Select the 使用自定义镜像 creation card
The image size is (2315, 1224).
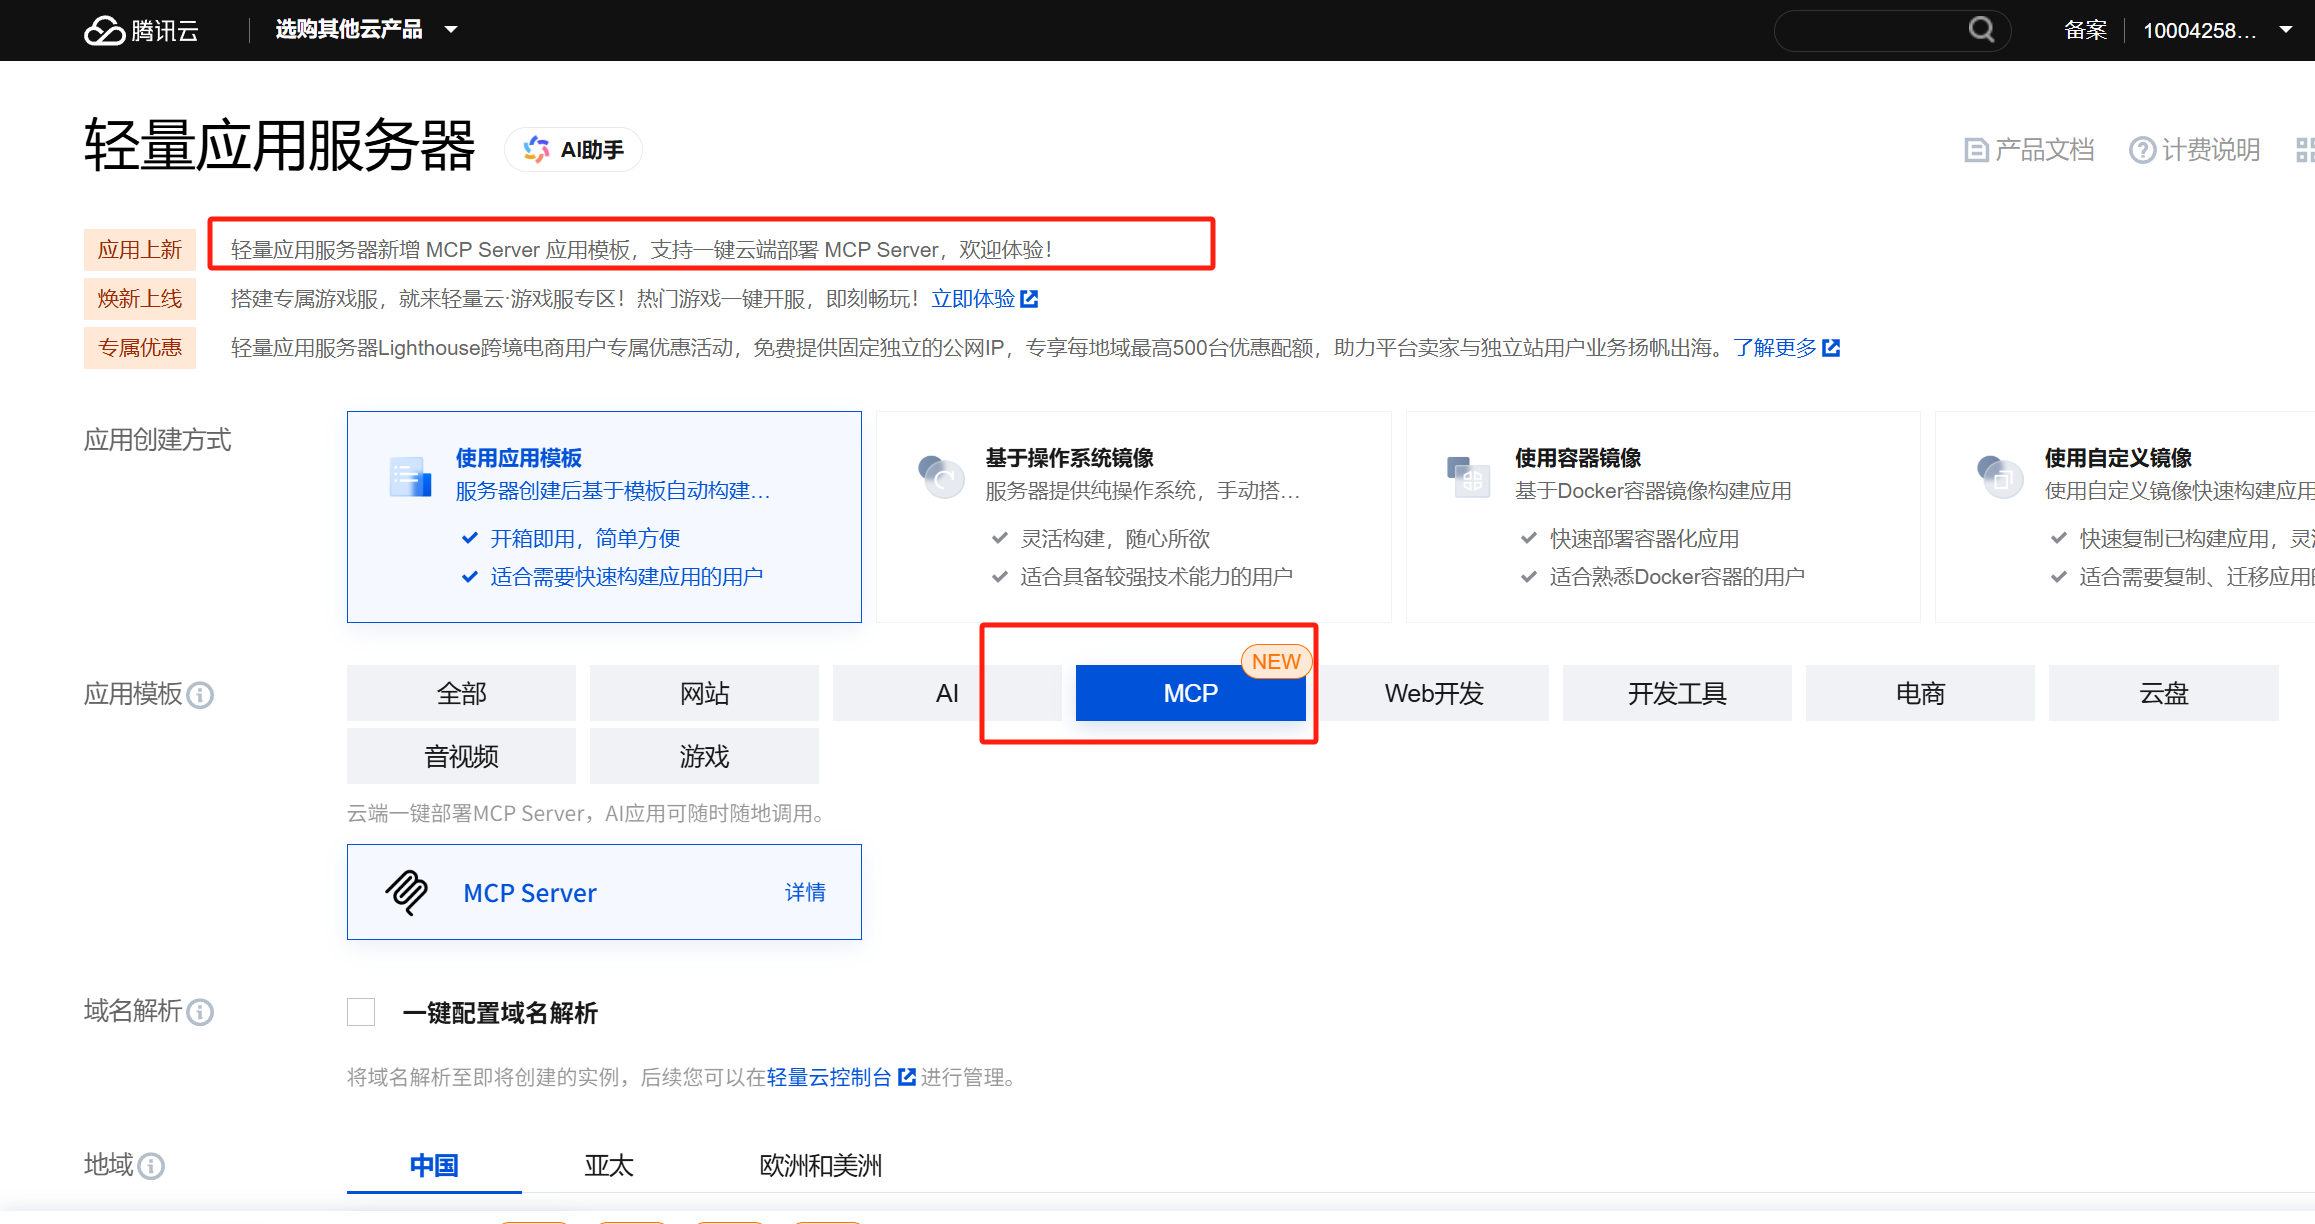click(x=2125, y=517)
